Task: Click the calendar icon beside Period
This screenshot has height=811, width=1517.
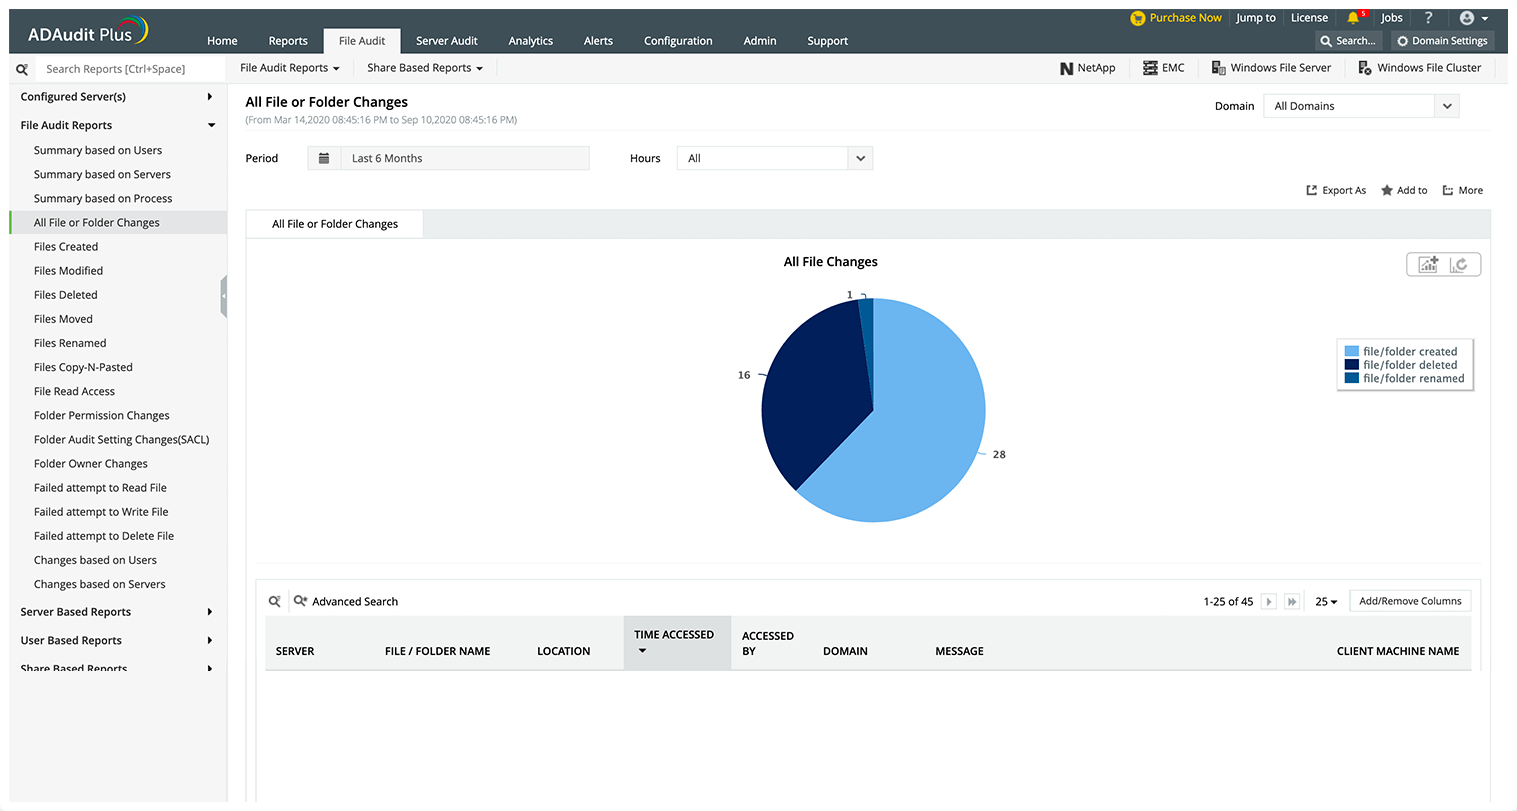Action: 324,158
